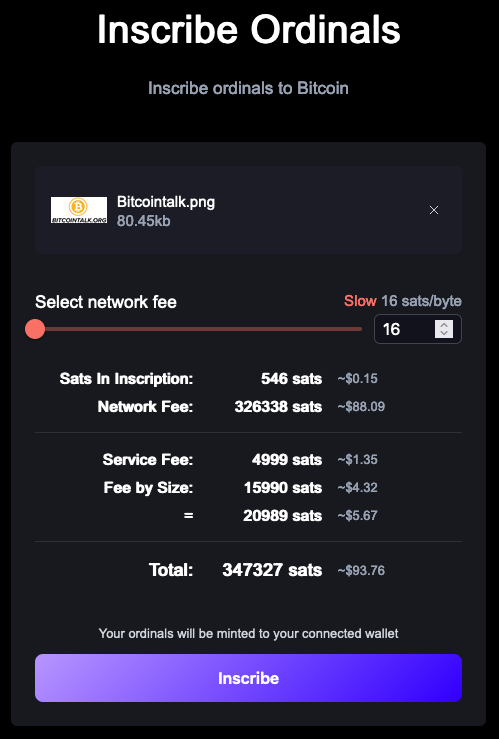Click the 80.45kb file size text

[x=144, y=221]
